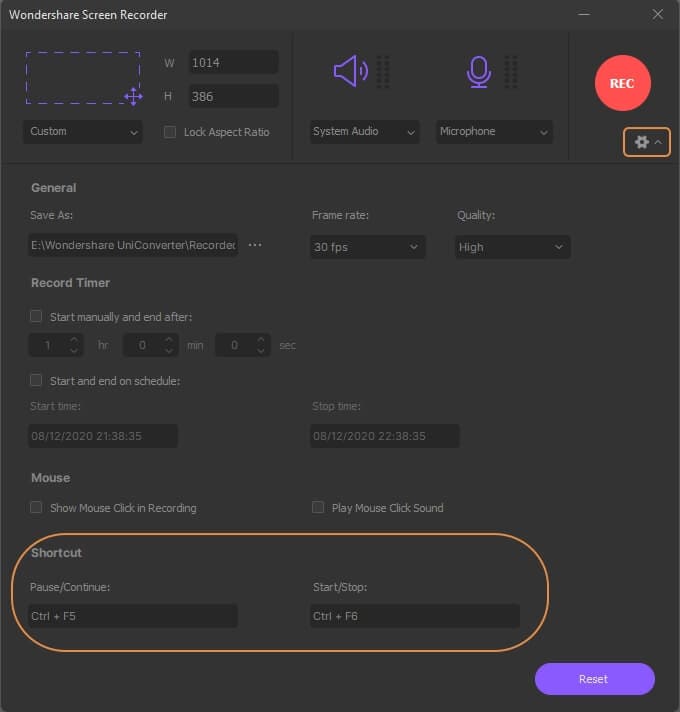Open the System Audio dropdown
The width and height of the screenshot is (680, 712).
point(365,132)
